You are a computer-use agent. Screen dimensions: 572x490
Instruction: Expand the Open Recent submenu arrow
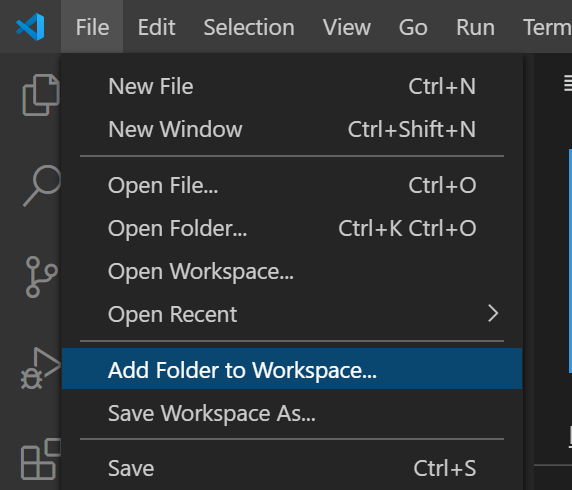tap(493, 313)
